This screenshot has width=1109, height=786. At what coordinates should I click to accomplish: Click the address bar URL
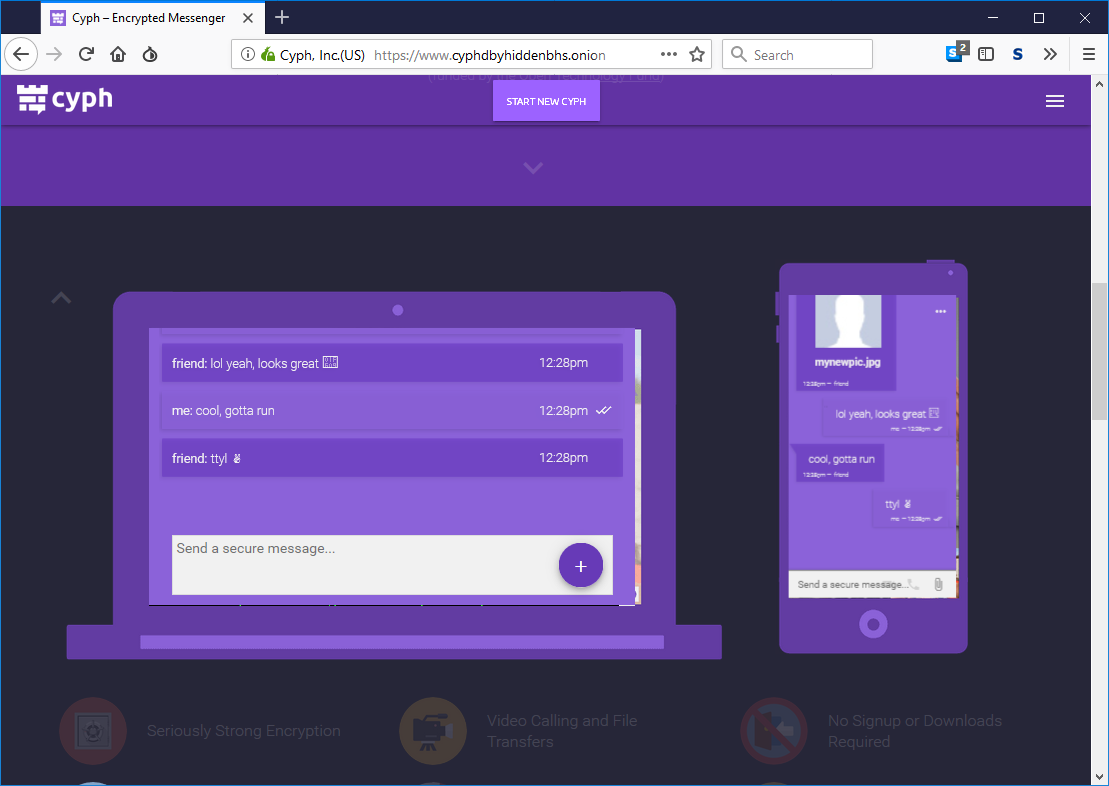489,55
